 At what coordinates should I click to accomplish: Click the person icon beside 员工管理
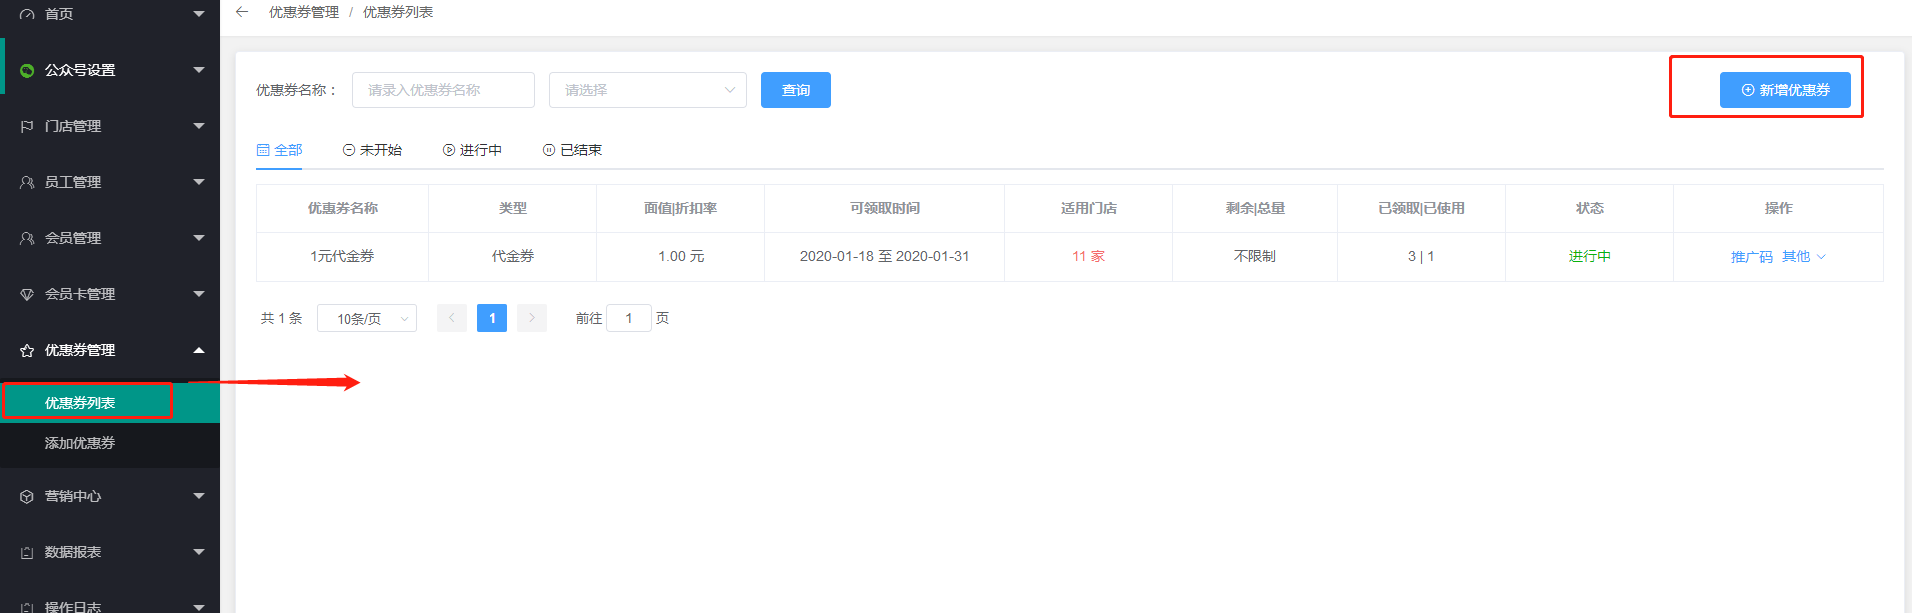(x=27, y=182)
